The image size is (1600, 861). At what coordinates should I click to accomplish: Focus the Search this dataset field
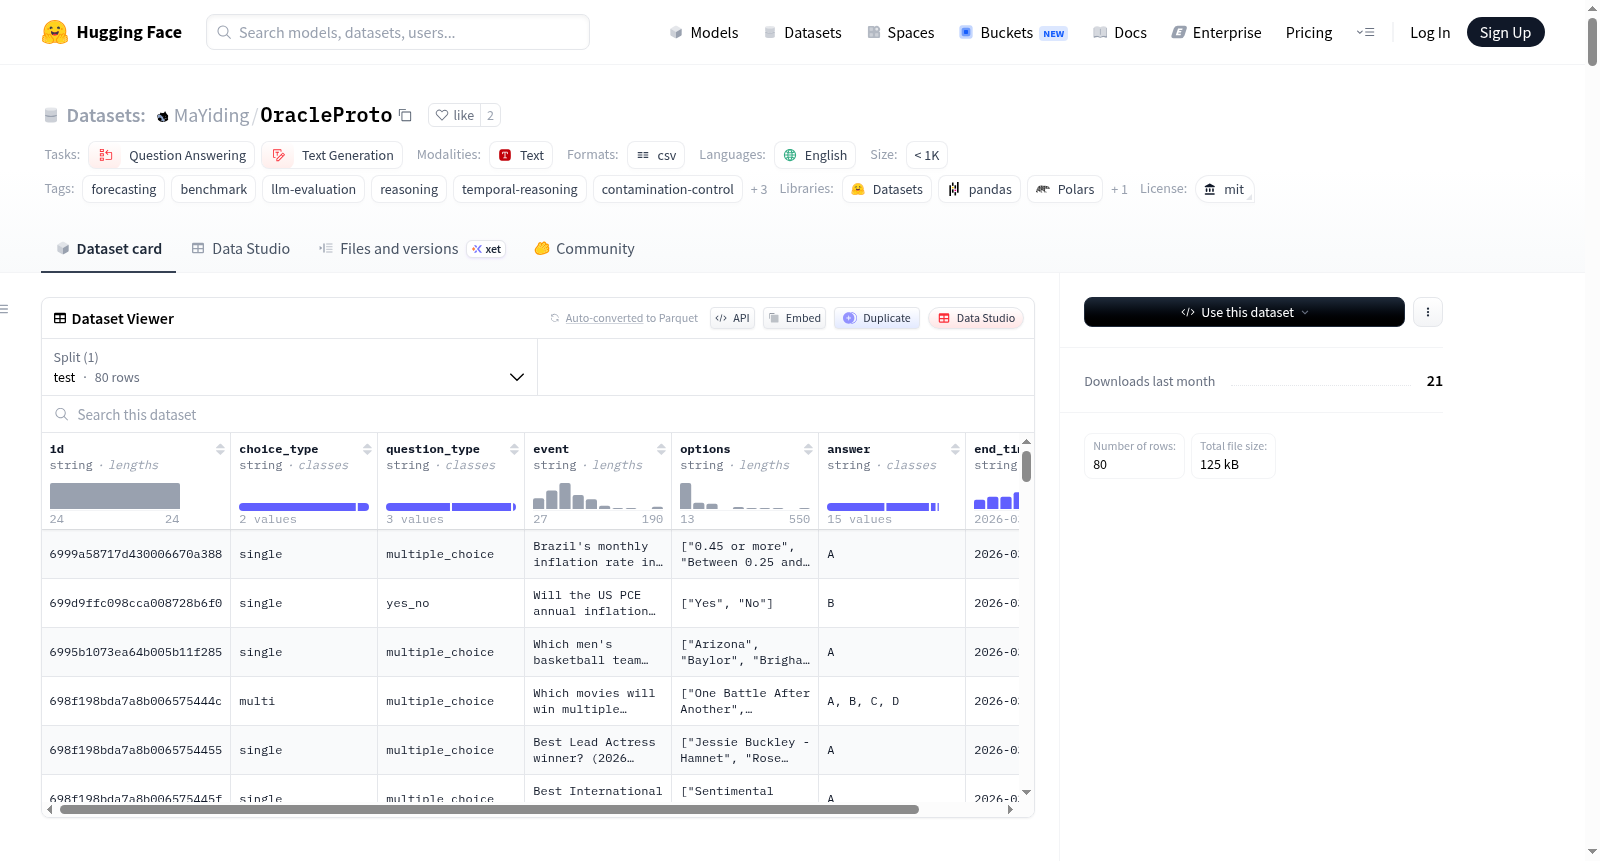tap(538, 414)
